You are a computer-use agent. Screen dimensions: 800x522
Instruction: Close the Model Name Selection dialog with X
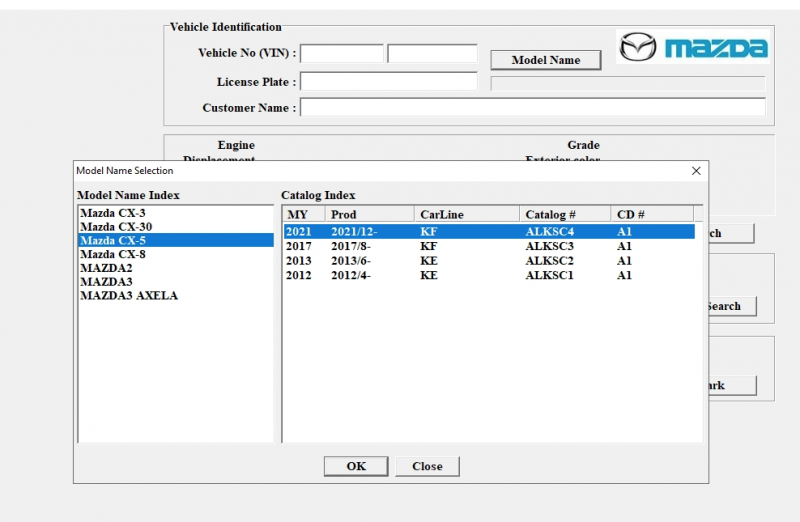tap(696, 171)
